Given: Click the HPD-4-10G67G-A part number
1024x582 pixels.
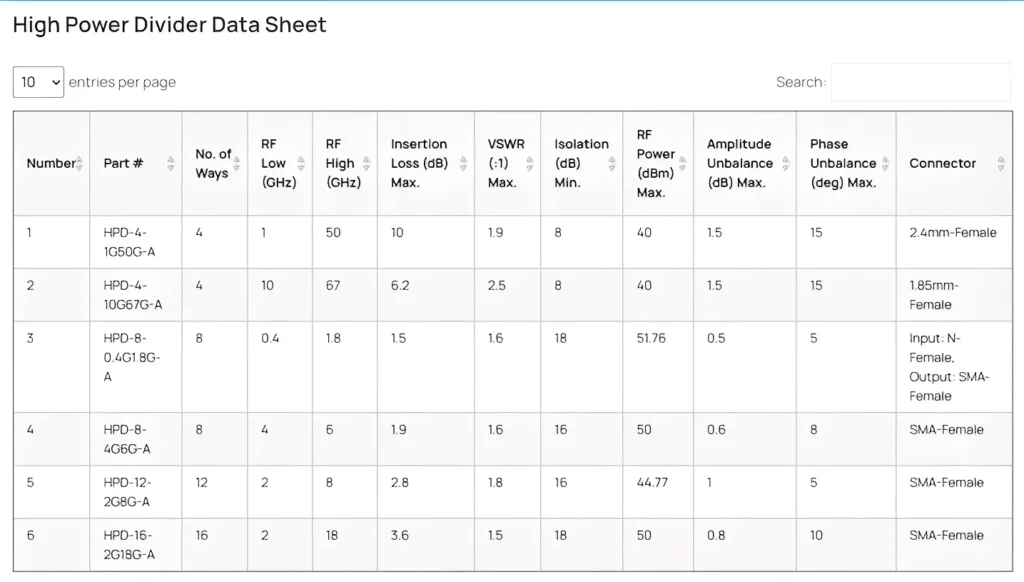Looking at the screenshot, I should (132, 295).
